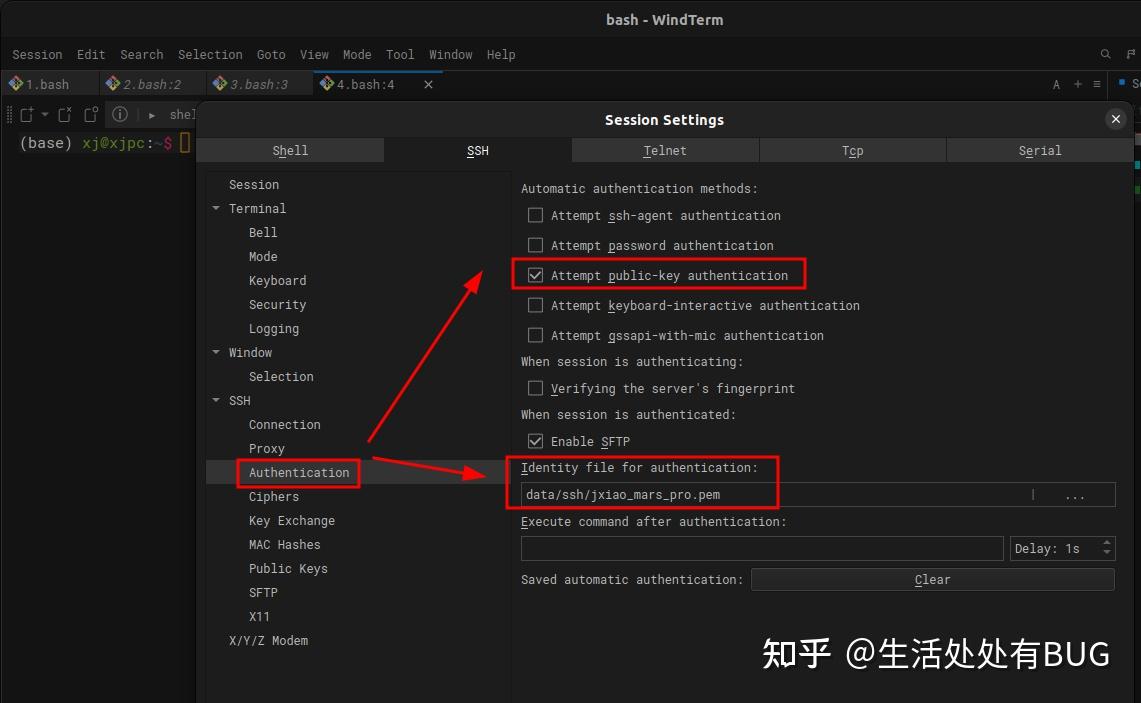Click the 'A' font icon in the tab bar
Screen dimensions: 1141x703
pos(1056,84)
